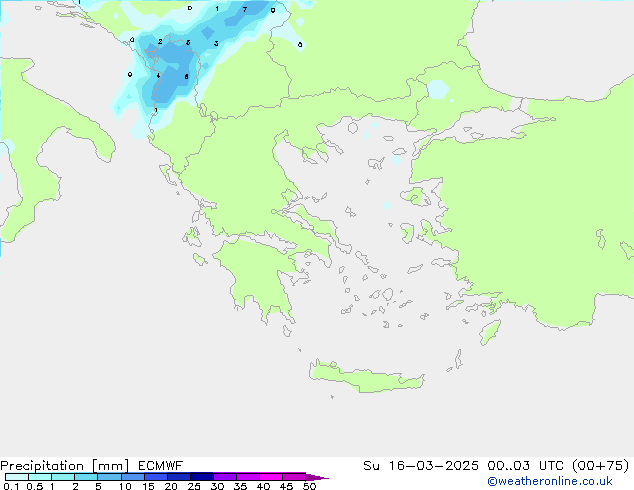Click the weatheronline.co.uk copyright link

pyautogui.click(x=549, y=481)
